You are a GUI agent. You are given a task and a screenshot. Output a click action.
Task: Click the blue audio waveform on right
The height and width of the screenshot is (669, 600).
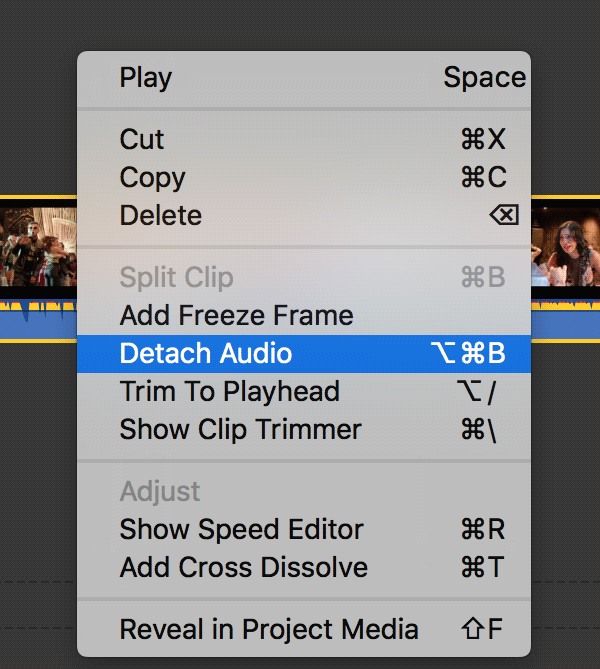click(565, 320)
